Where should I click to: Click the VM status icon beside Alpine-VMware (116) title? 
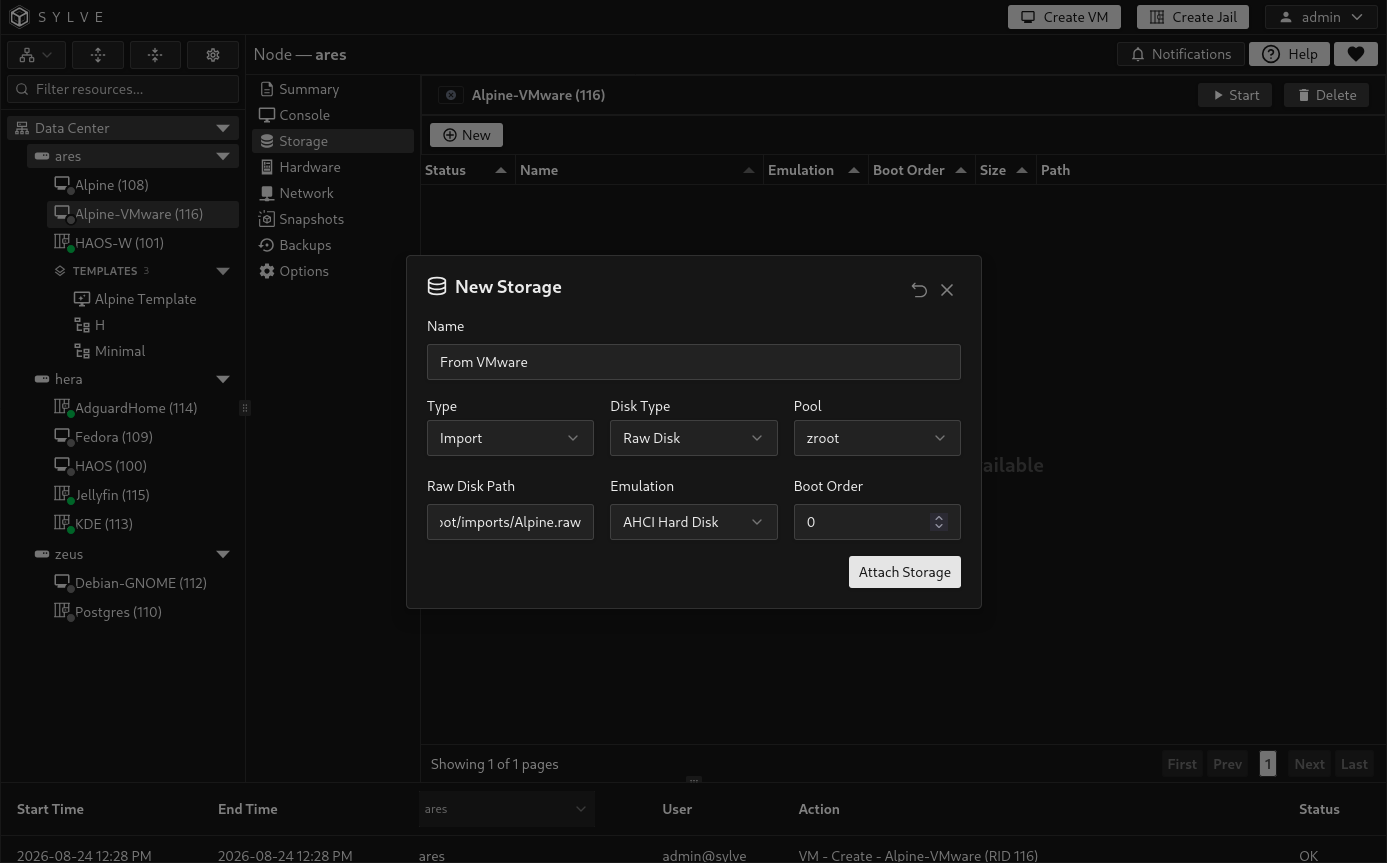click(x=451, y=95)
